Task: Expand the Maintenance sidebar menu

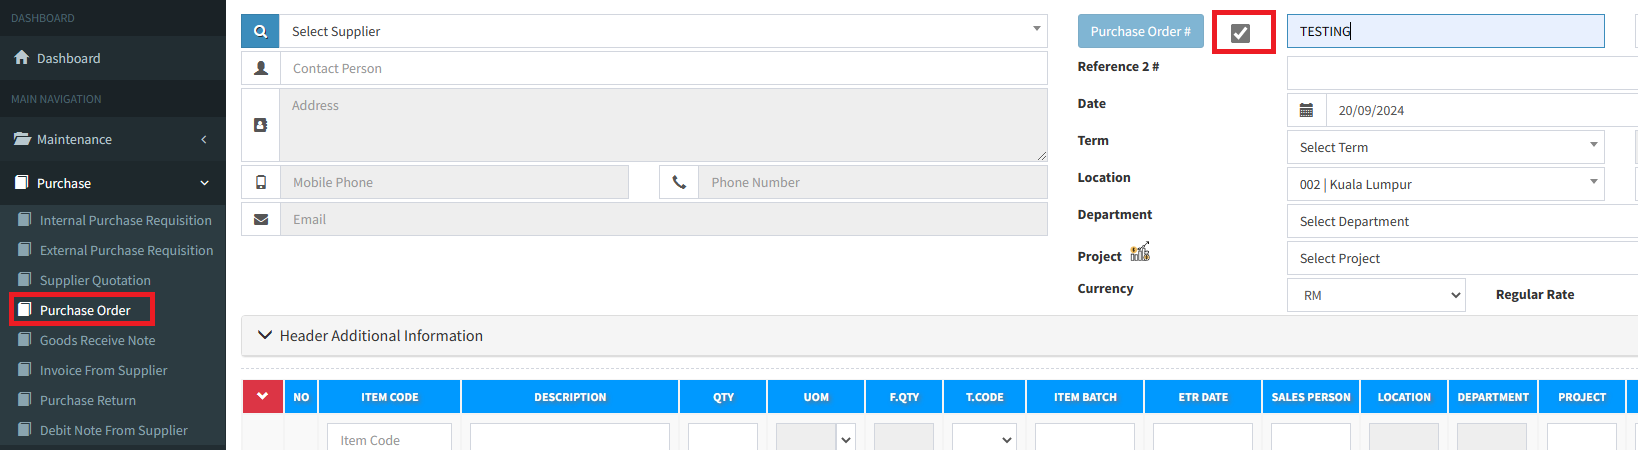Action: [112, 139]
